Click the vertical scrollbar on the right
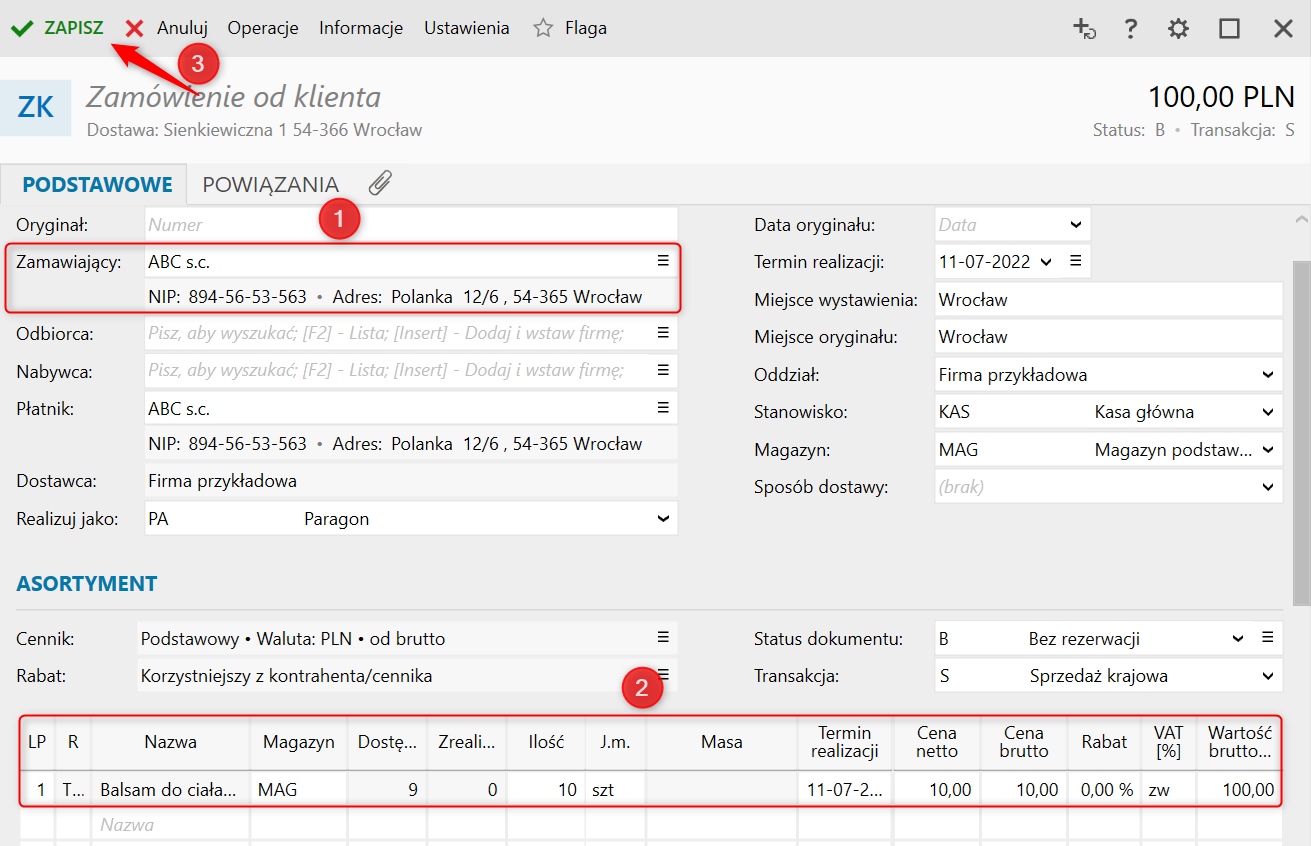Screen dimensions: 1311x846 (1301, 430)
